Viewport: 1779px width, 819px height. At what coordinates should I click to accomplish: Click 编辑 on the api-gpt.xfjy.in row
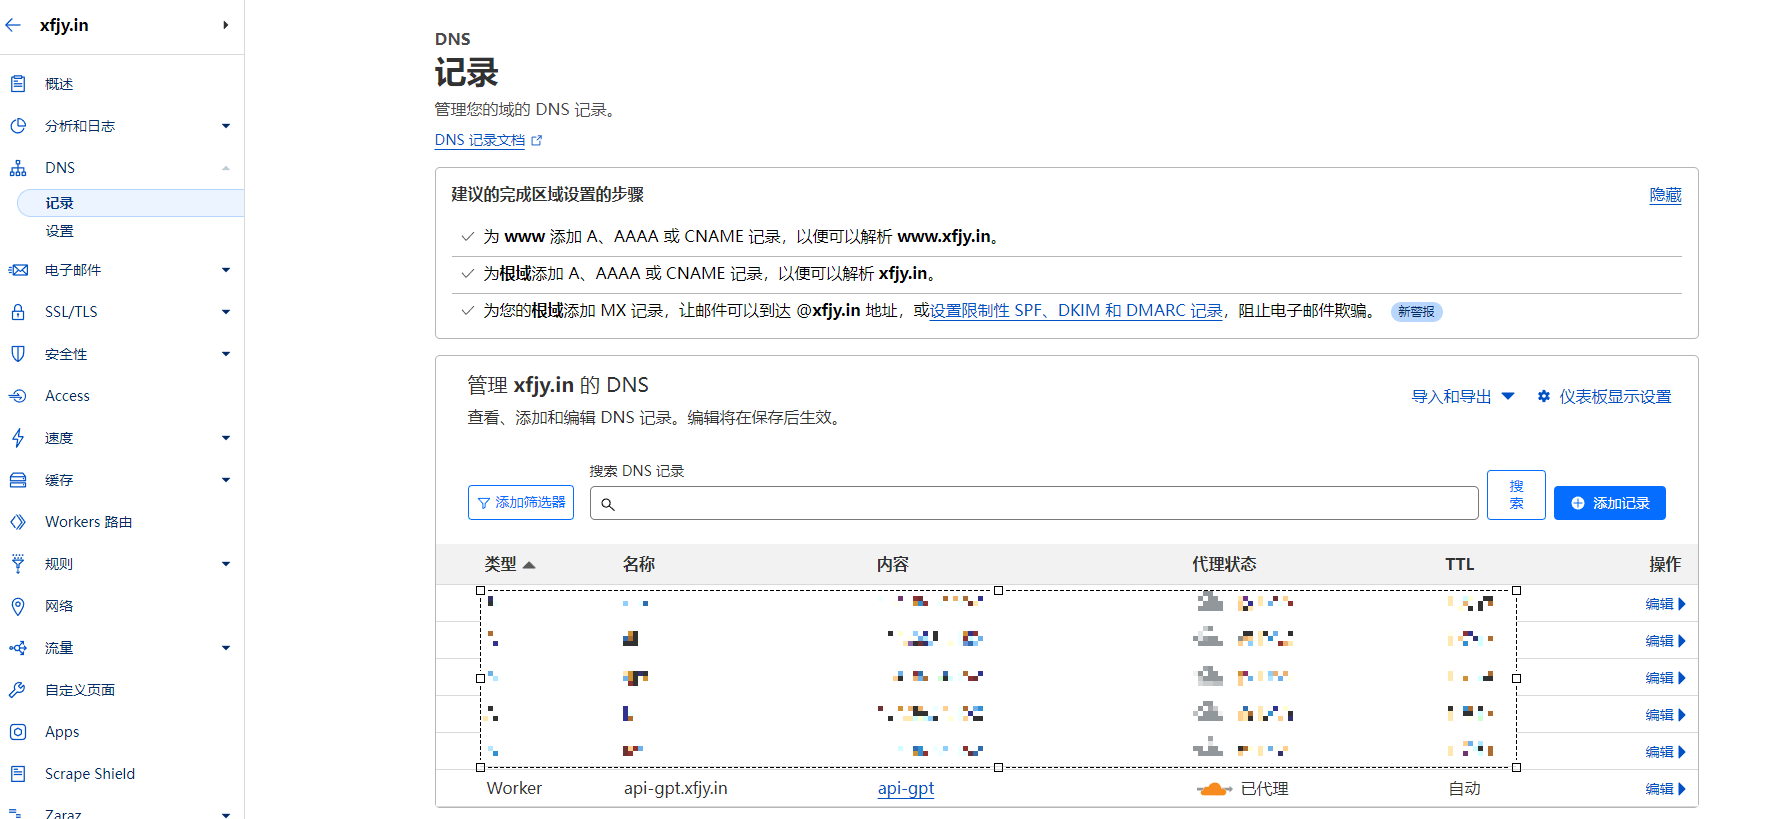pos(1666,789)
